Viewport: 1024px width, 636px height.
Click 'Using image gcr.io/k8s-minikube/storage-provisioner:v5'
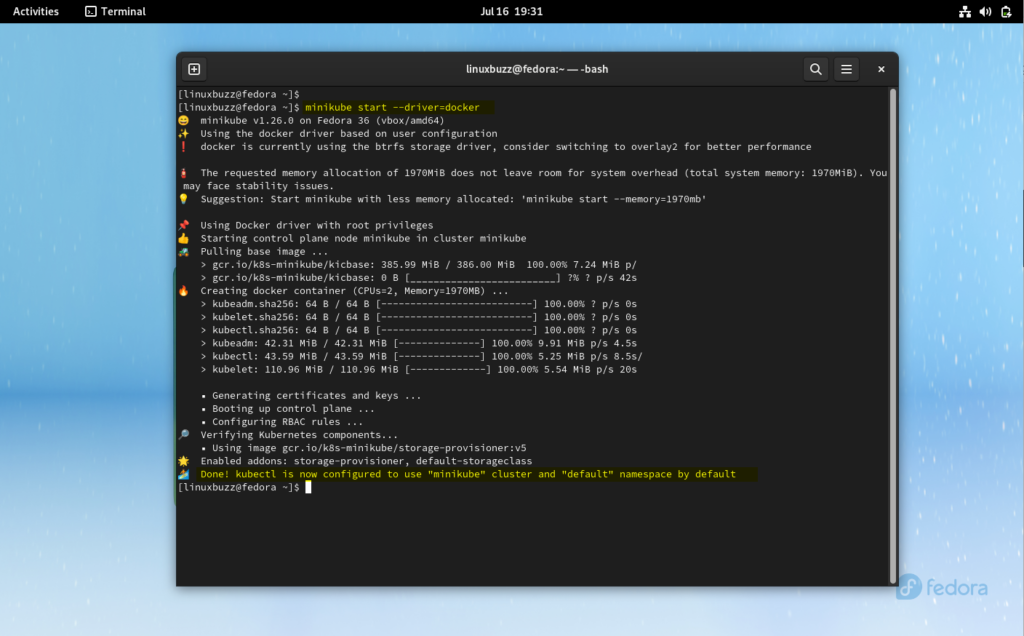coord(369,448)
